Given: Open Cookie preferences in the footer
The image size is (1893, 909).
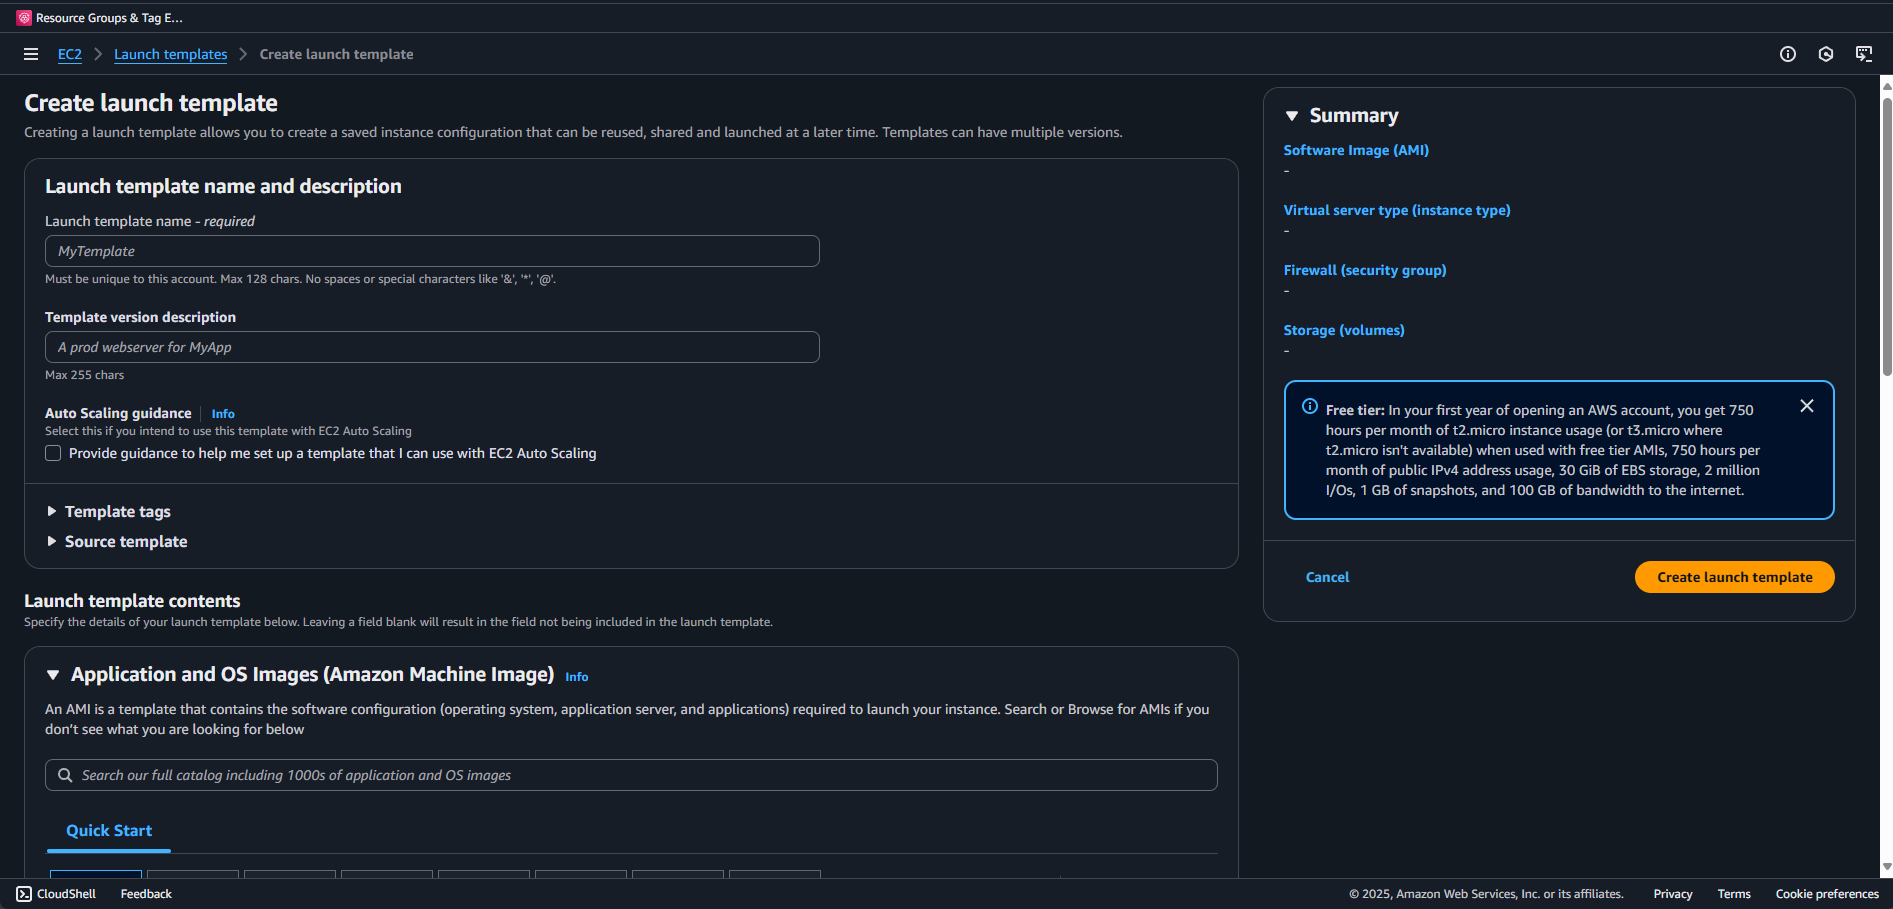Looking at the screenshot, I should (x=1827, y=894).
